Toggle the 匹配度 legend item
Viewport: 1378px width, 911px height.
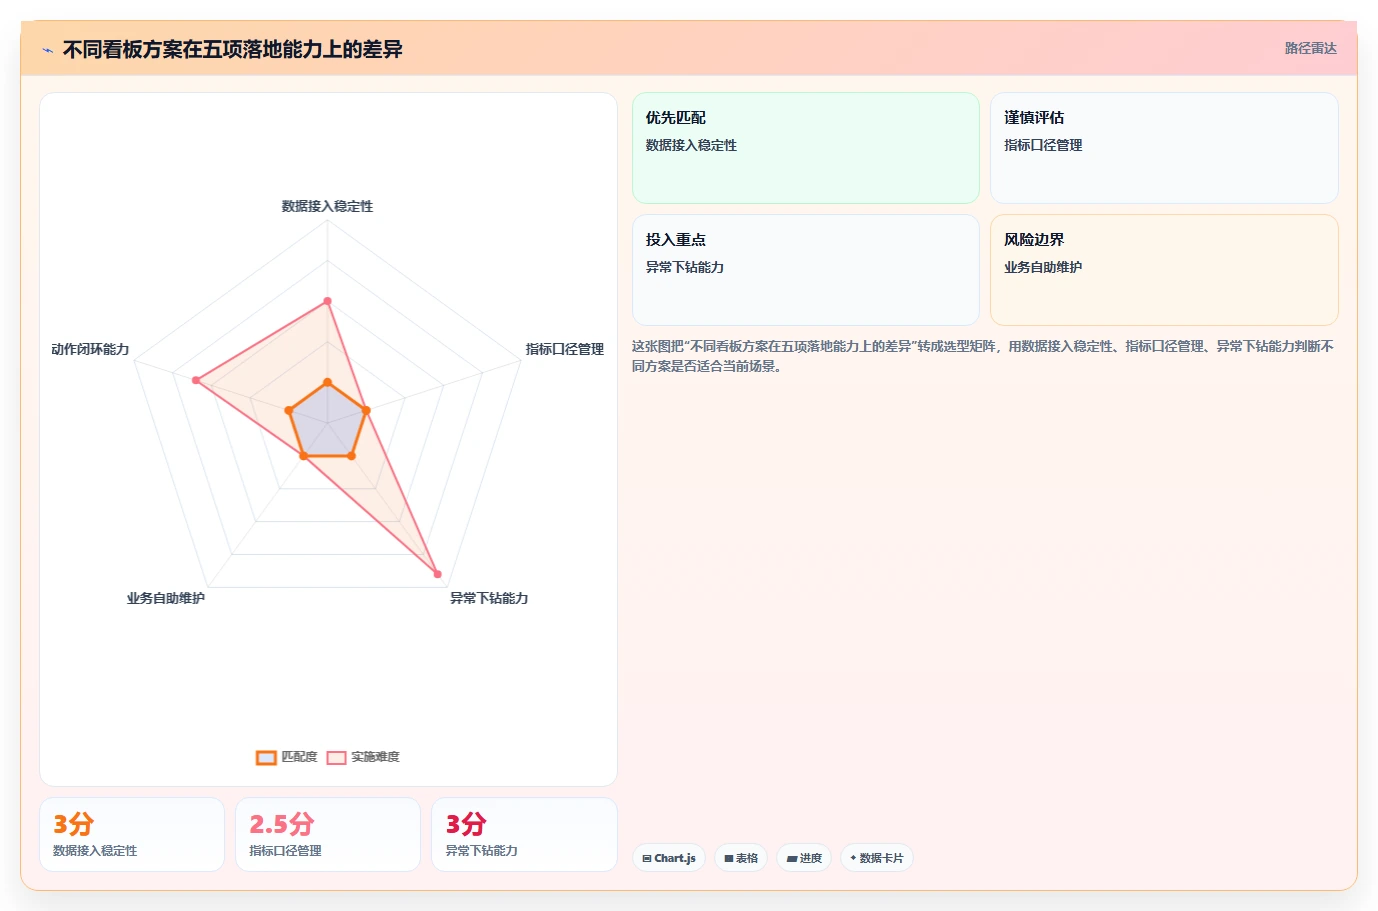pos(287,757)
